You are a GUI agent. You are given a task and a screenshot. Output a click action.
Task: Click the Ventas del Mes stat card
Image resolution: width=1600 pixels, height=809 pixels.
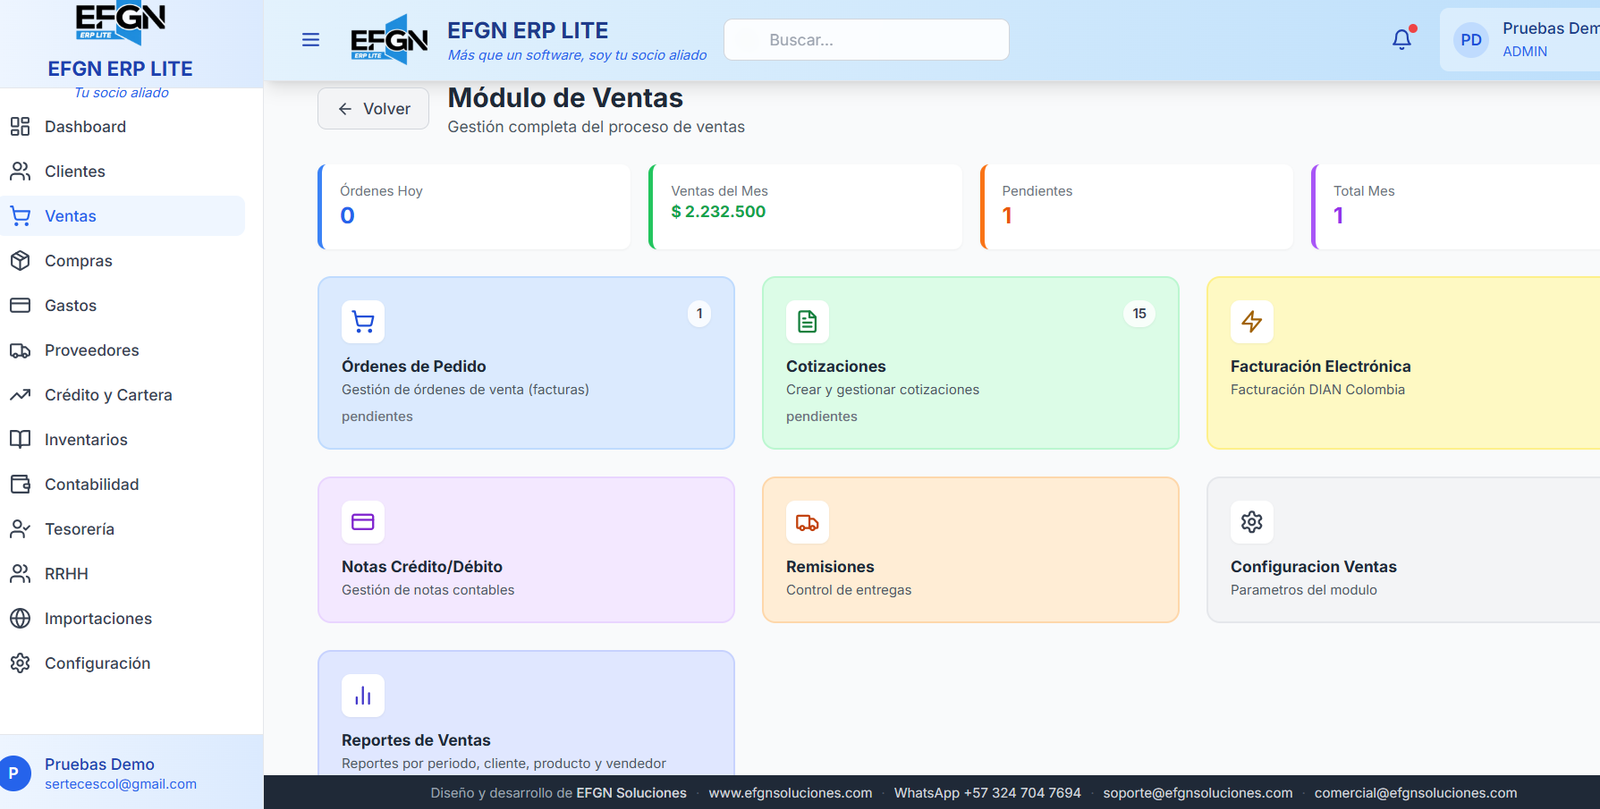click(805, 207)
